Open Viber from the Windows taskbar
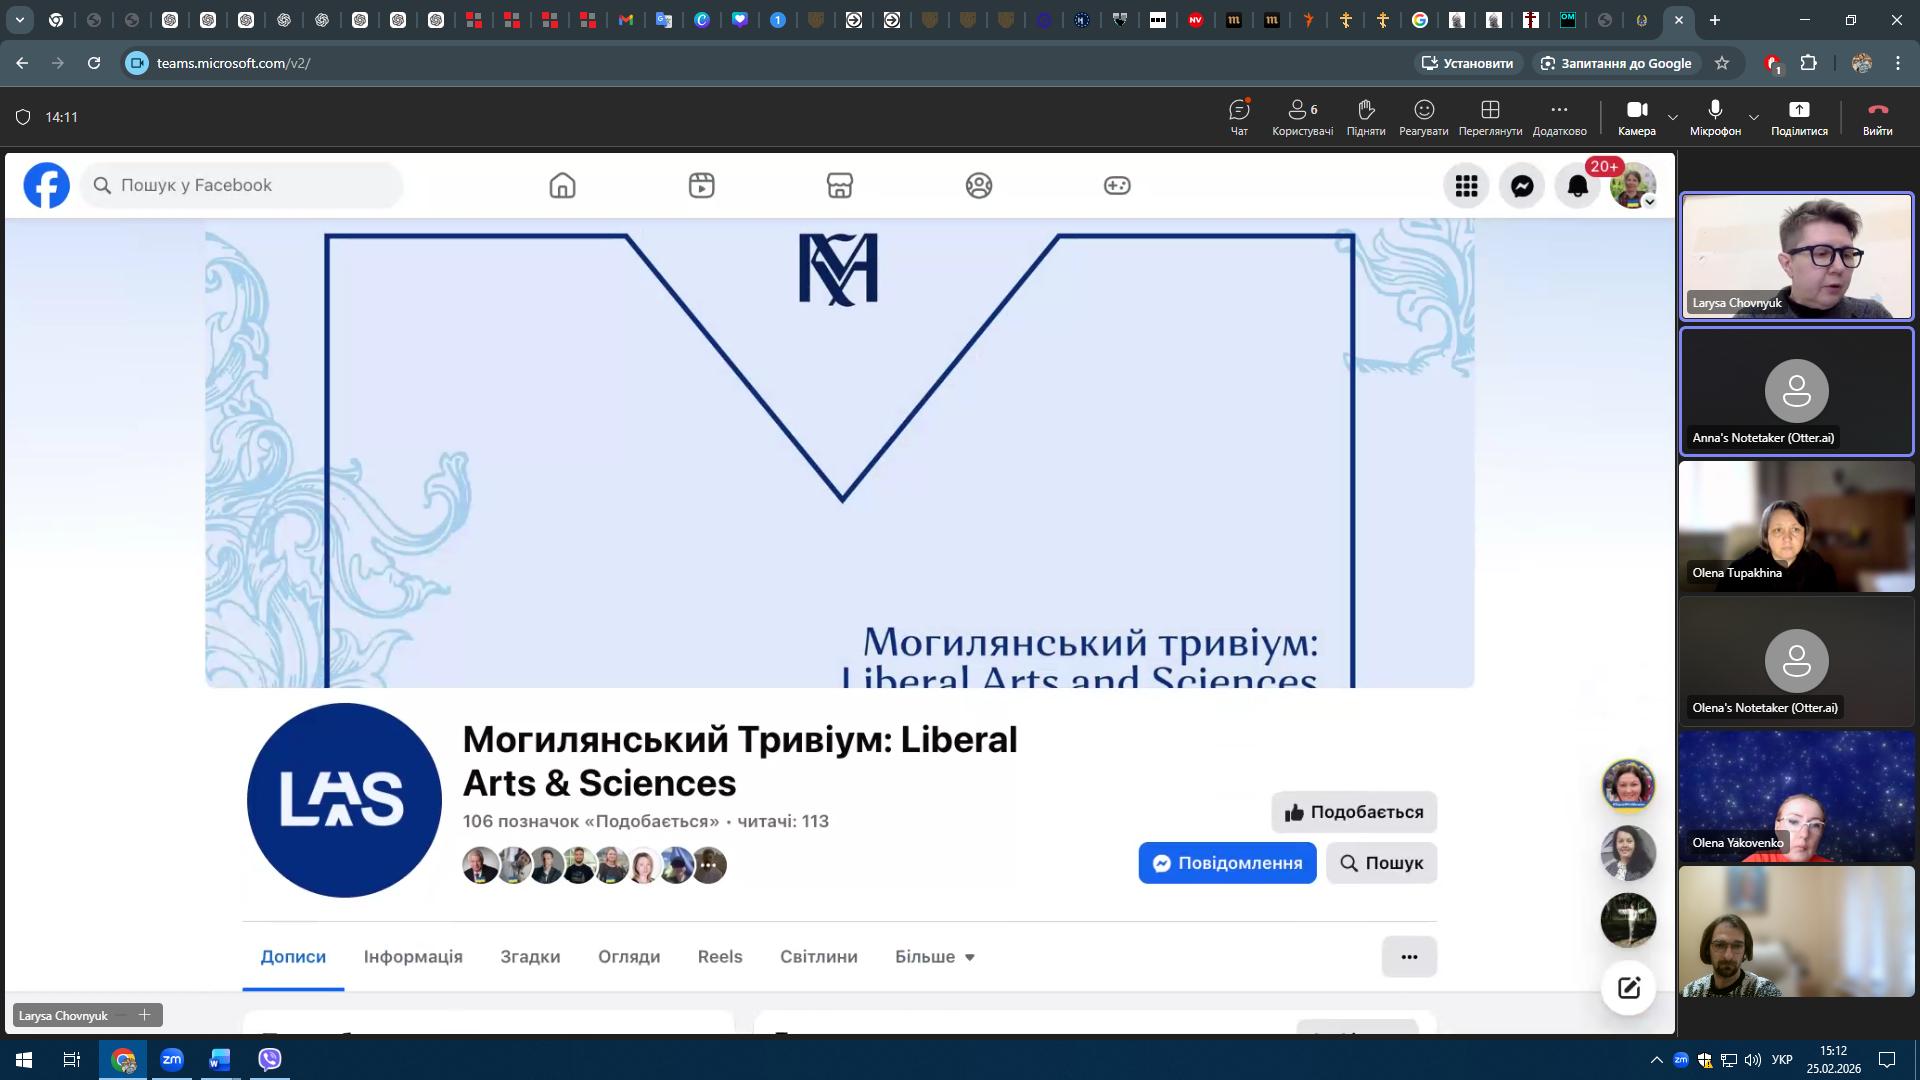The height and width of the screenshot is (1080, 1920). coord(269,1059)
